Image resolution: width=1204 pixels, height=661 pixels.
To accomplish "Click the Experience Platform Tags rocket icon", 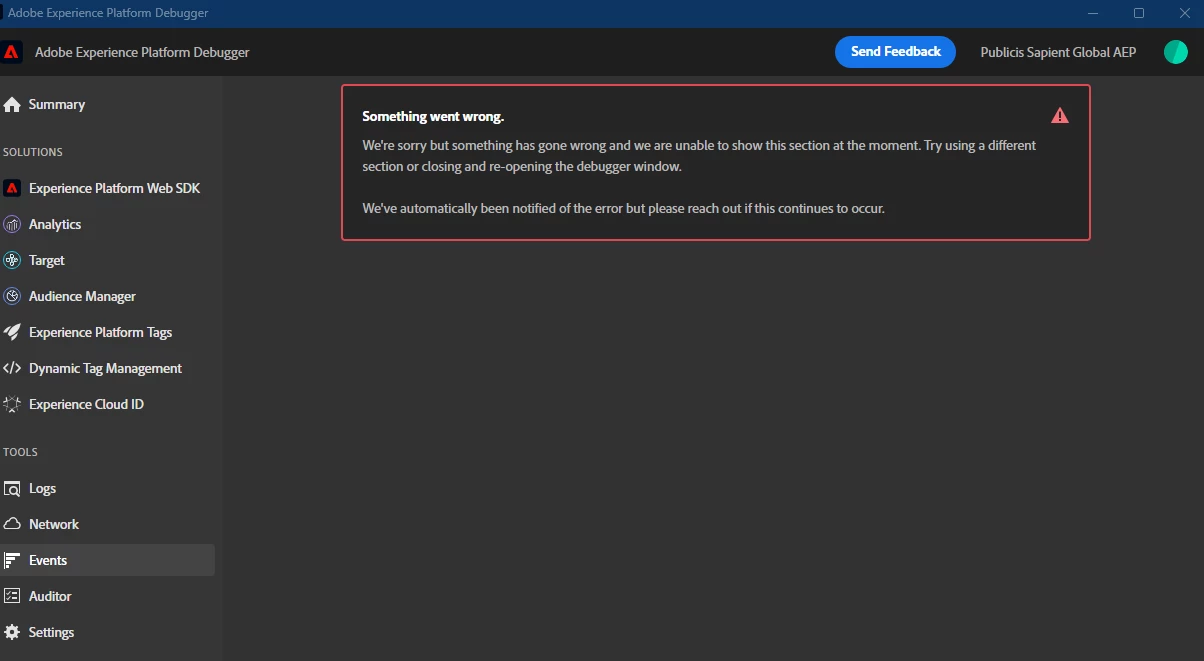I will click(12, 332).
